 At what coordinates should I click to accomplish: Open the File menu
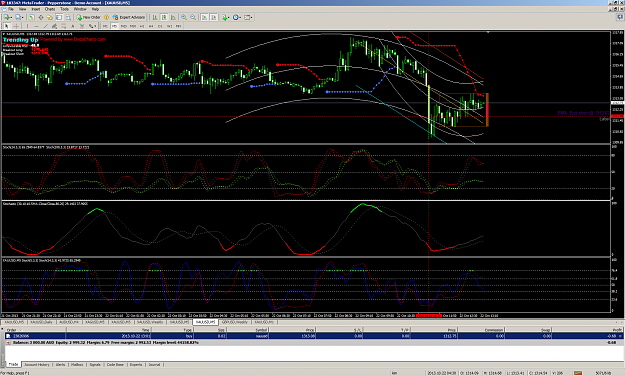coord(11,9)
